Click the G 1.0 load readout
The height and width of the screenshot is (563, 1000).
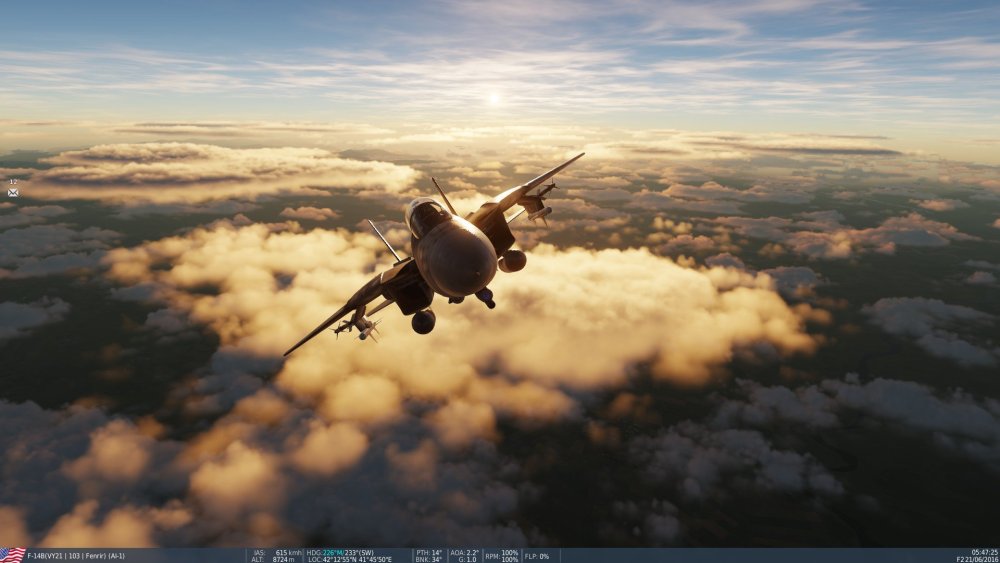click(x=466, y=559)
